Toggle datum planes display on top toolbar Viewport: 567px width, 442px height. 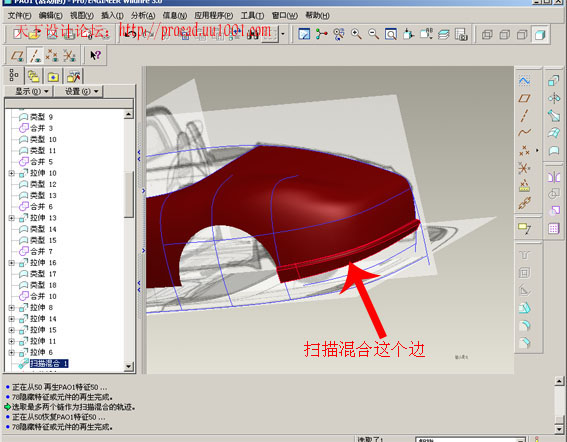[17, 56]
